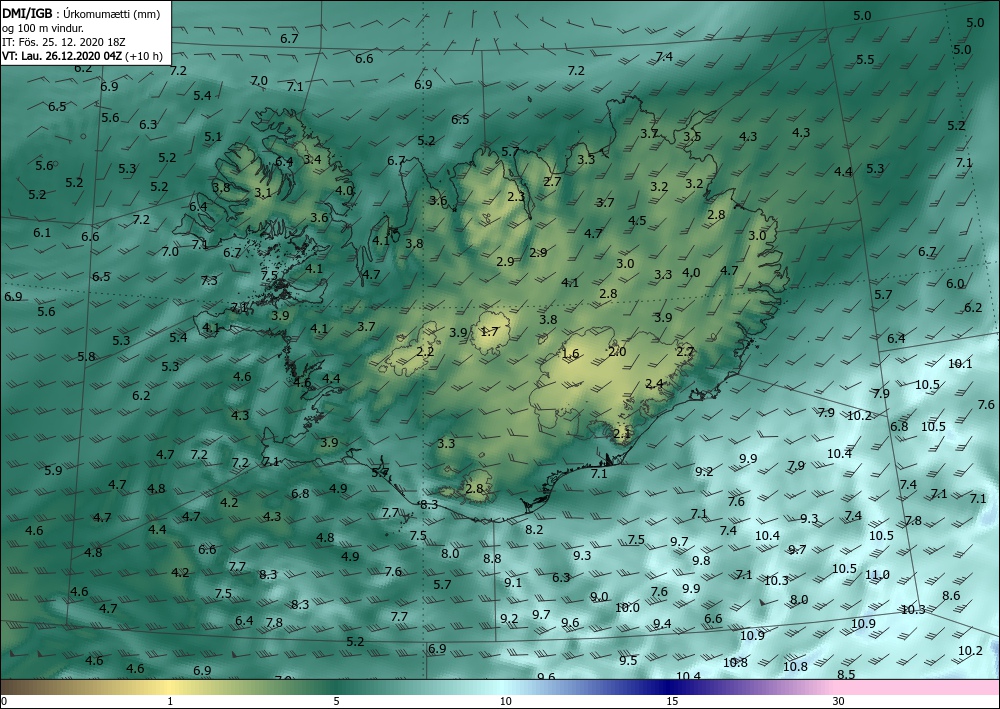This screenshot has height=709, width=1000.
Task: Click the '2.2' value on the map
Action: tap(425, 351)
